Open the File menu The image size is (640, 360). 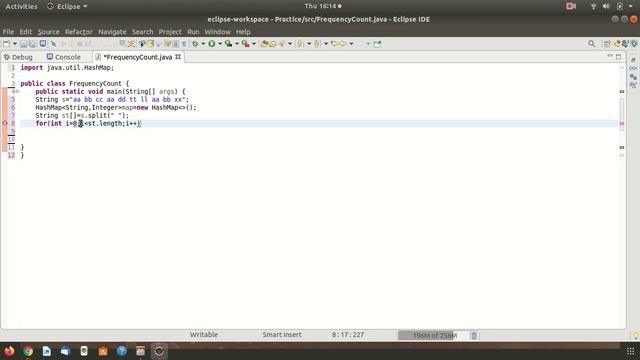tap(8, 32)
